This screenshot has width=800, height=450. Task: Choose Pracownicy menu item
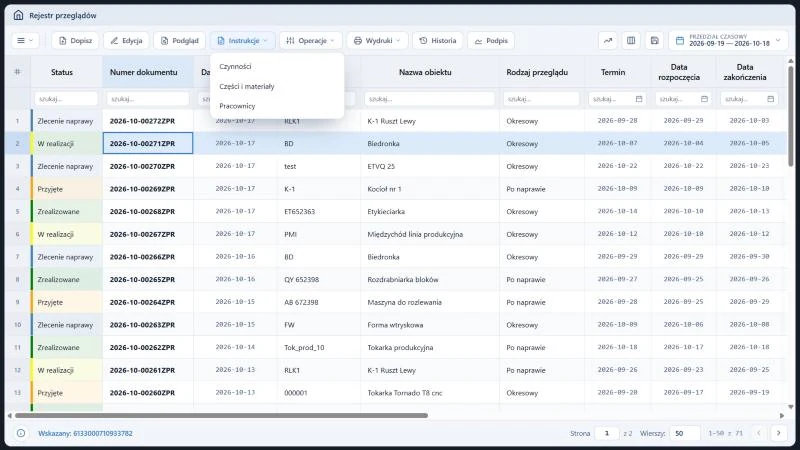click(277, 106)
